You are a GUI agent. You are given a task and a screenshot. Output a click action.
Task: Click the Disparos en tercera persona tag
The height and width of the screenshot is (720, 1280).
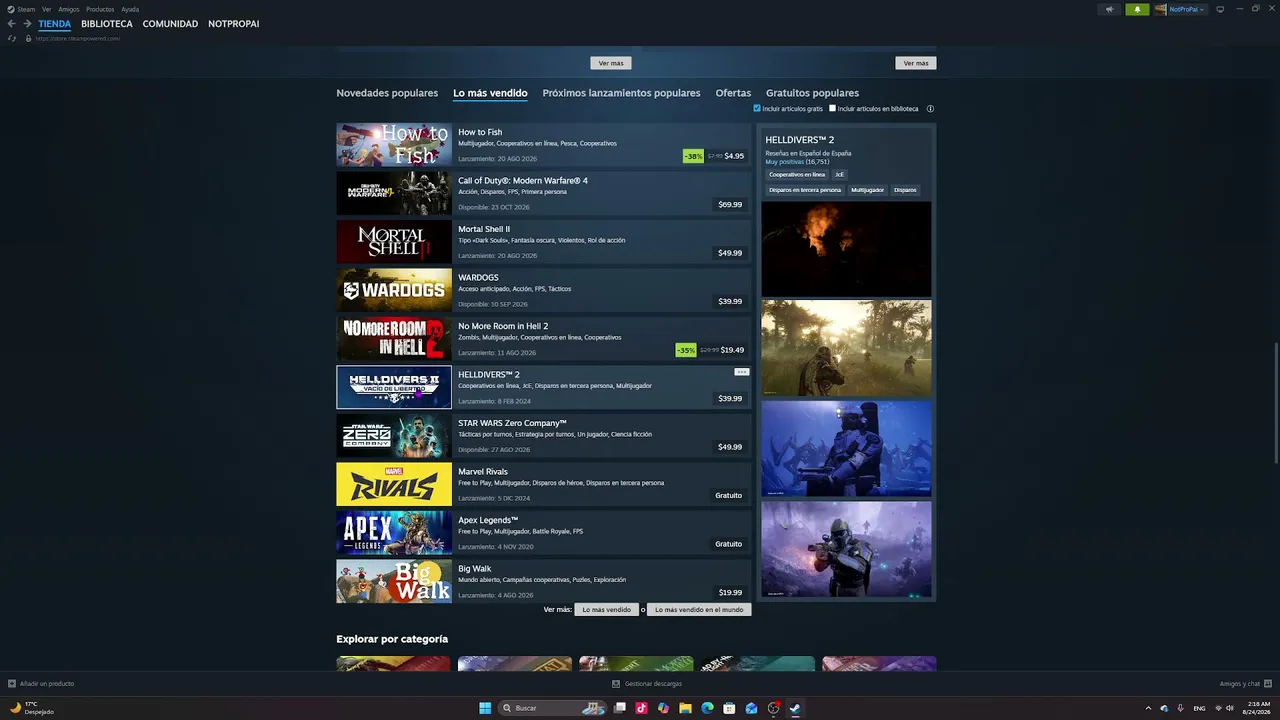click(x=805, y=190)
